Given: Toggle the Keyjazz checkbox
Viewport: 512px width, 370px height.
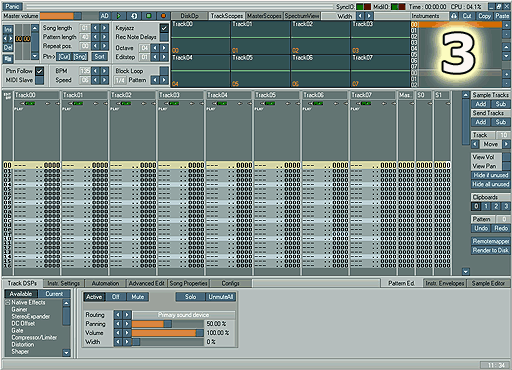Looking at the screenshot, I should (164, 28).
